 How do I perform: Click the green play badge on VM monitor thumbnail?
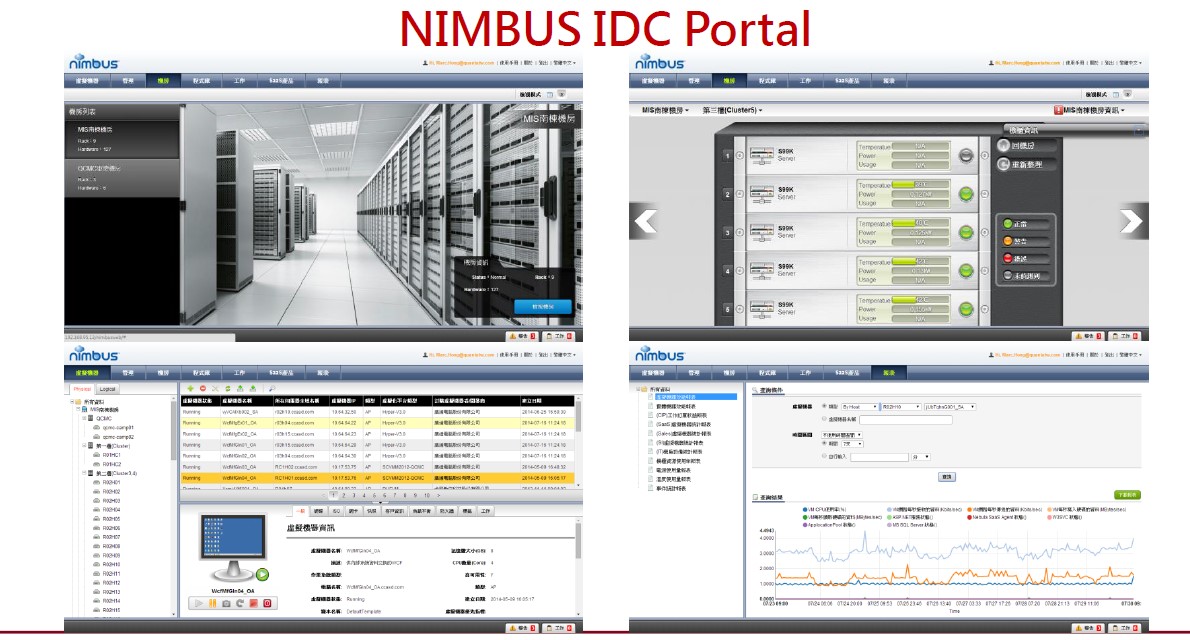262,574
